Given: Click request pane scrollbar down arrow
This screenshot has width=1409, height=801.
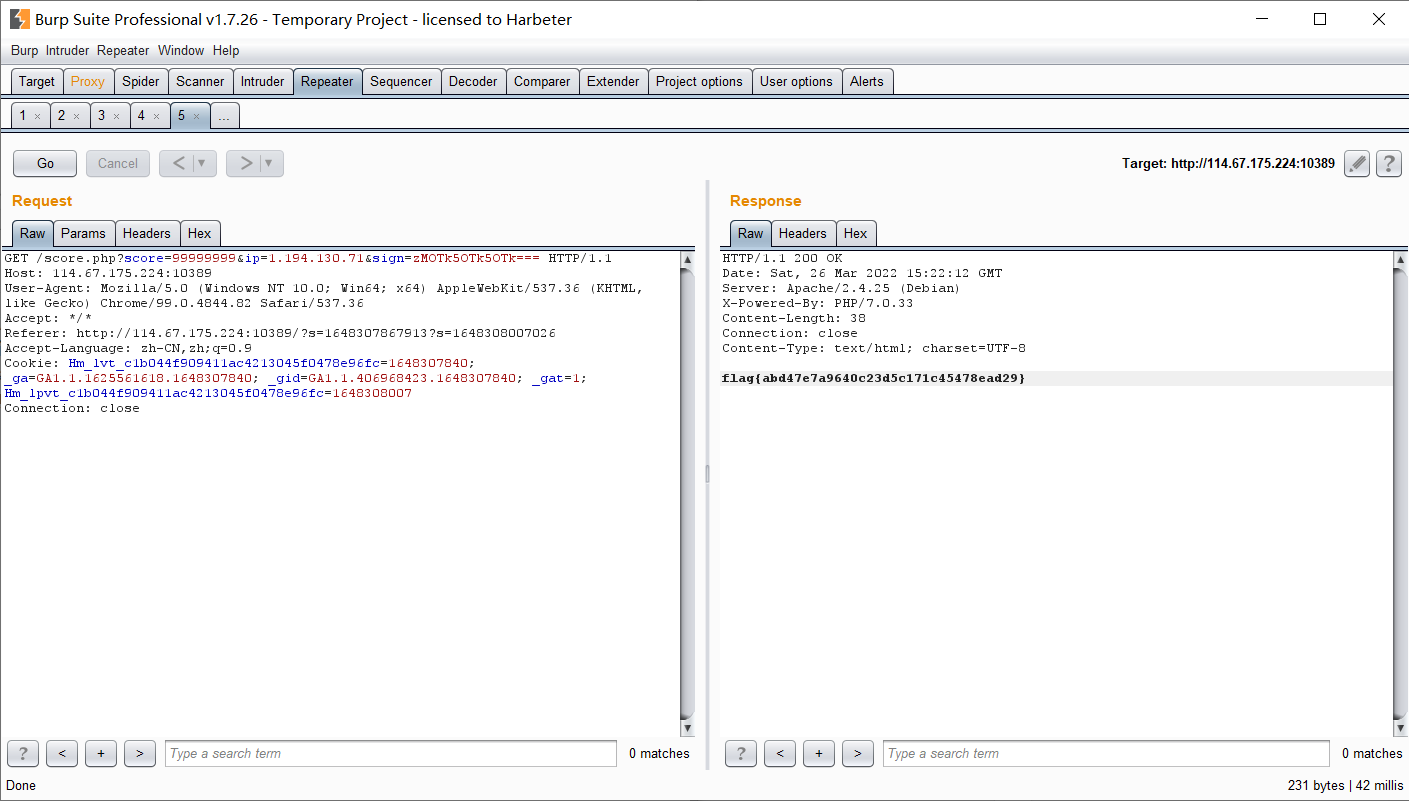Looking at the screenshot, I should pyautogui.click(x=687, y=727).
